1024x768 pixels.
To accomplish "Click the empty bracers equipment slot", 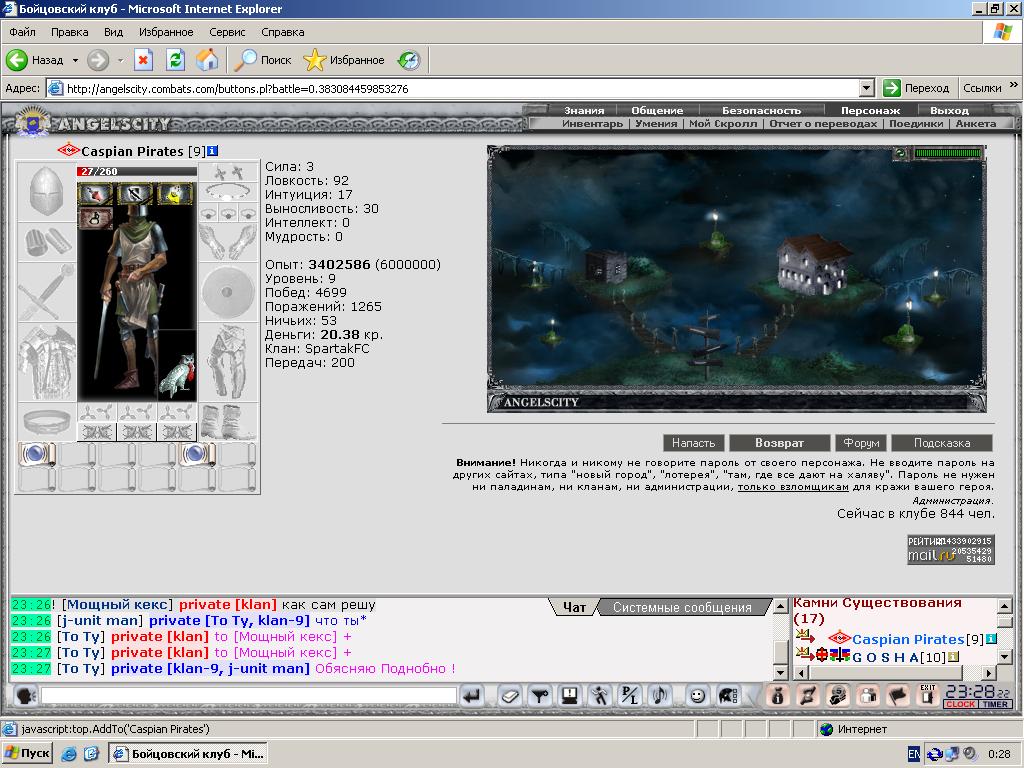I will coord(46,242).
